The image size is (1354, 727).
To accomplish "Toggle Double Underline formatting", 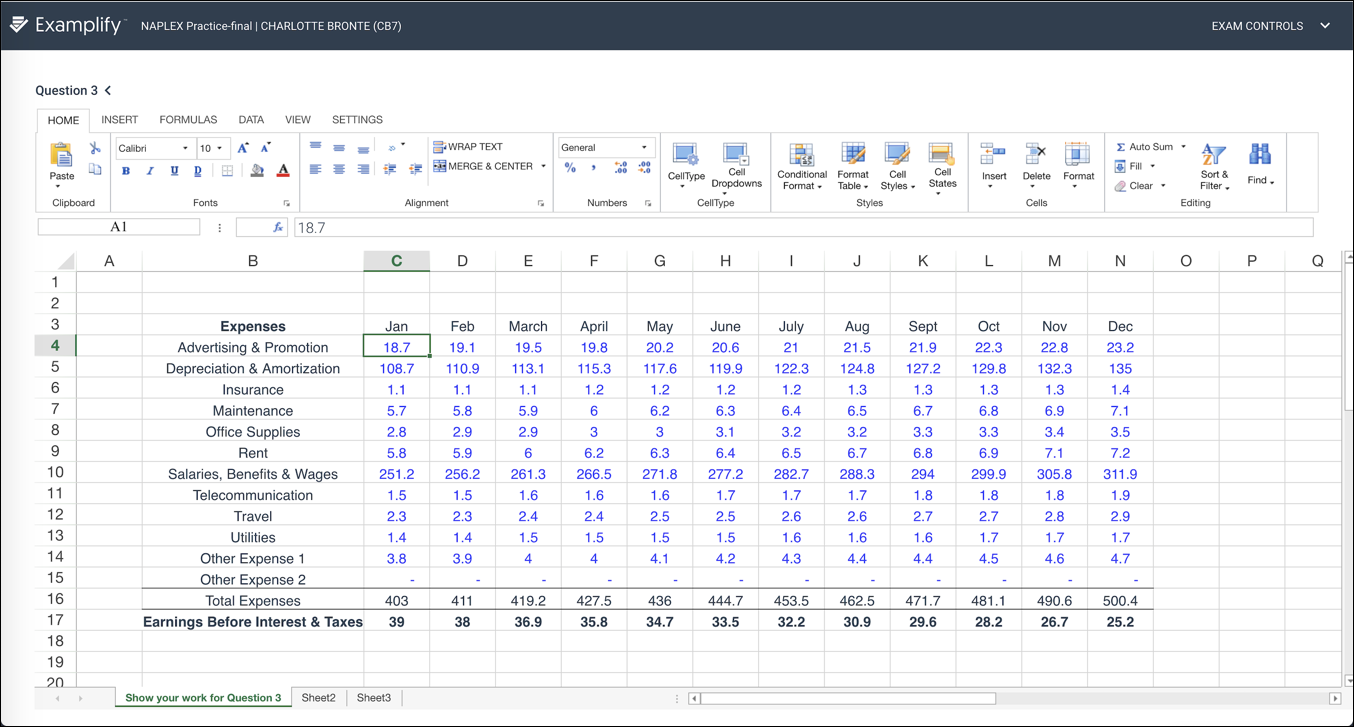I will [x=198, y=171].
